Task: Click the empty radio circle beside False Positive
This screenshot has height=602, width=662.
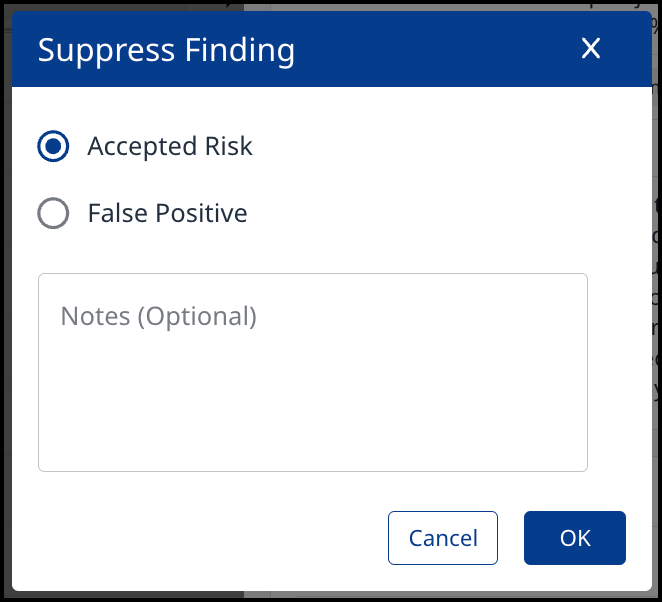Action: 53,213
